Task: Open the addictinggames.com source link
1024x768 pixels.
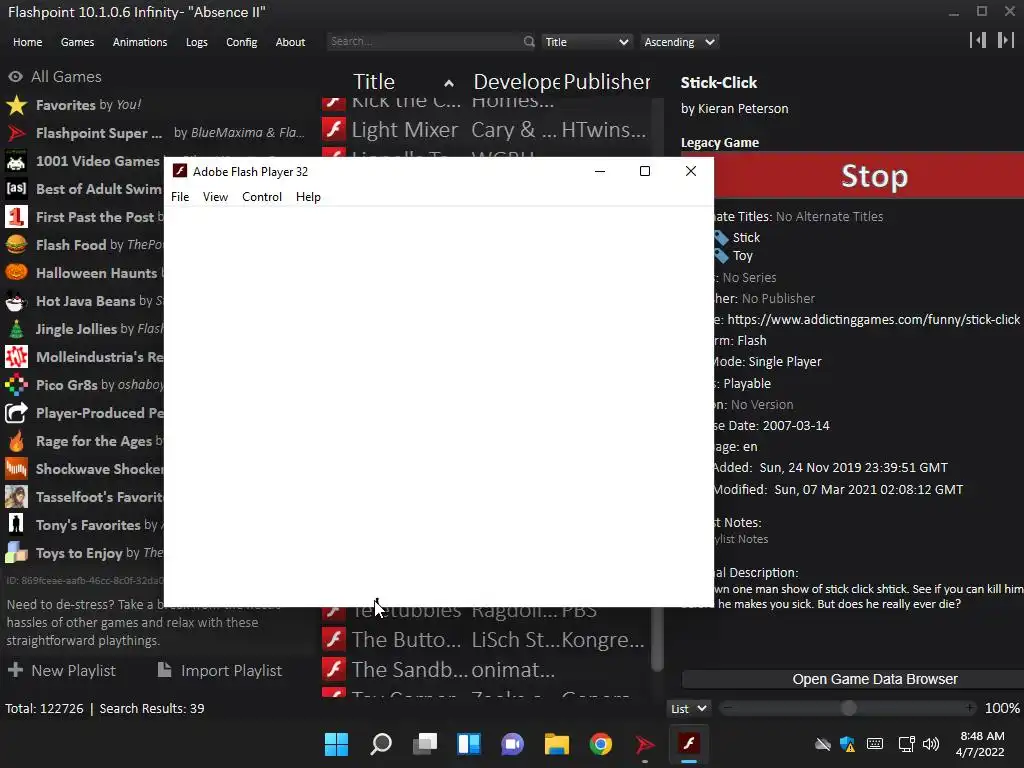Action: [873, 319]
